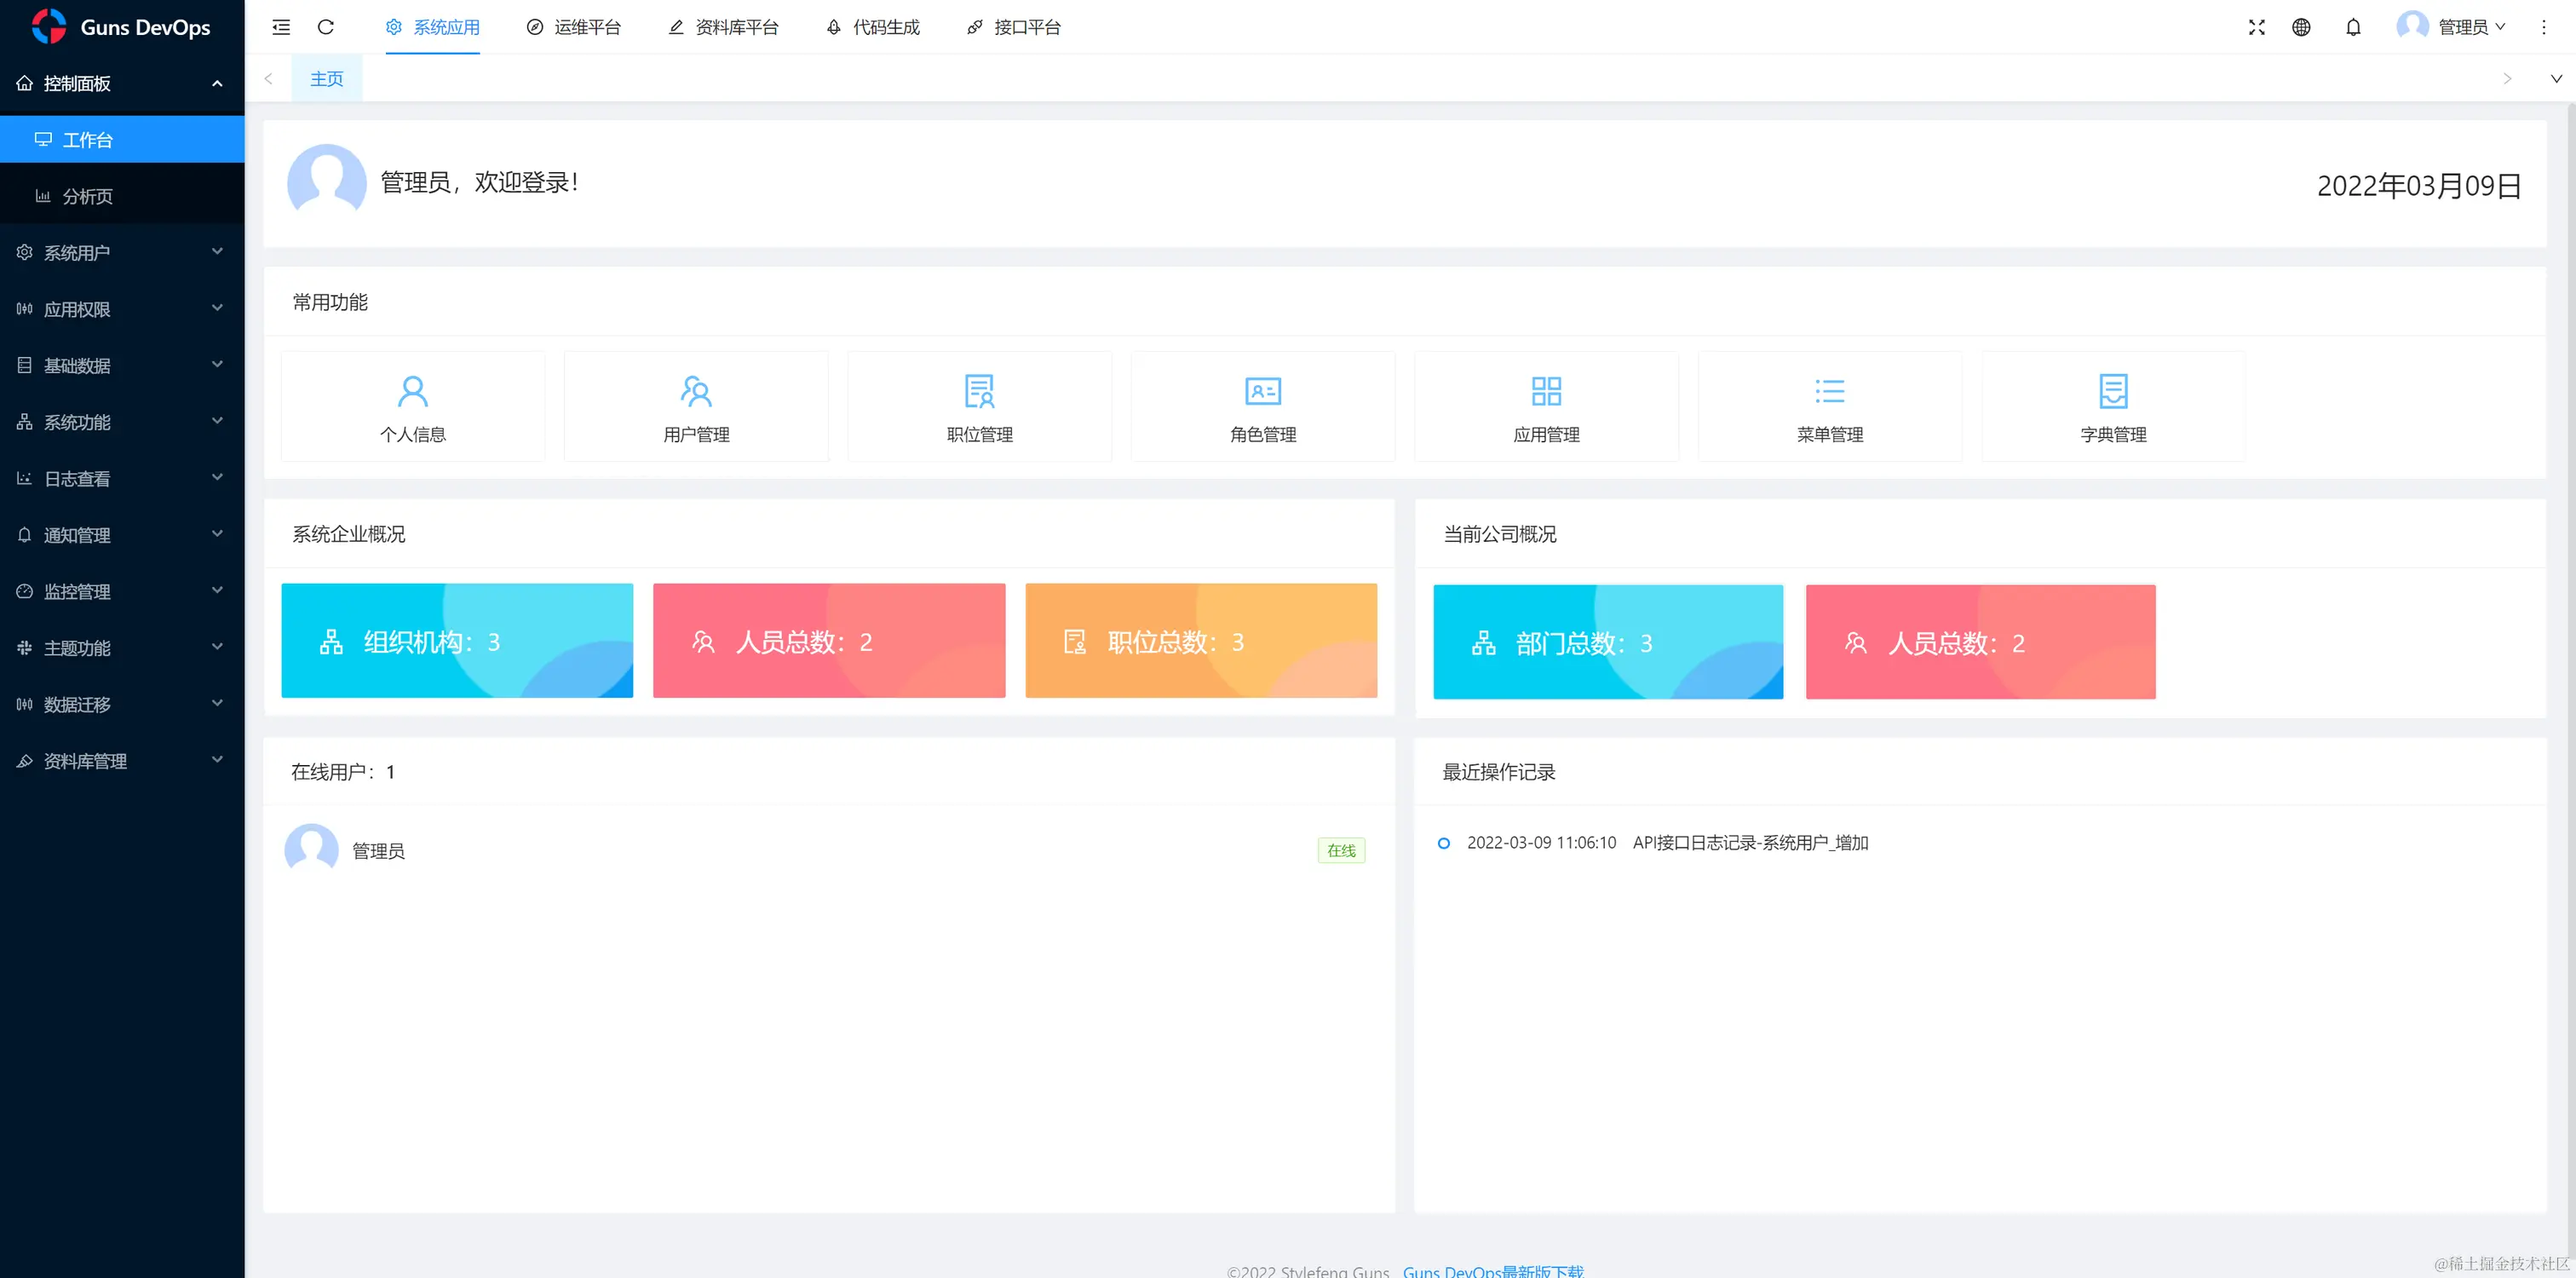The width and height of the screenshot is (2576, 1278).
Task: Collapse the 控制面板 sidebar group
Action: pos(122,83)
